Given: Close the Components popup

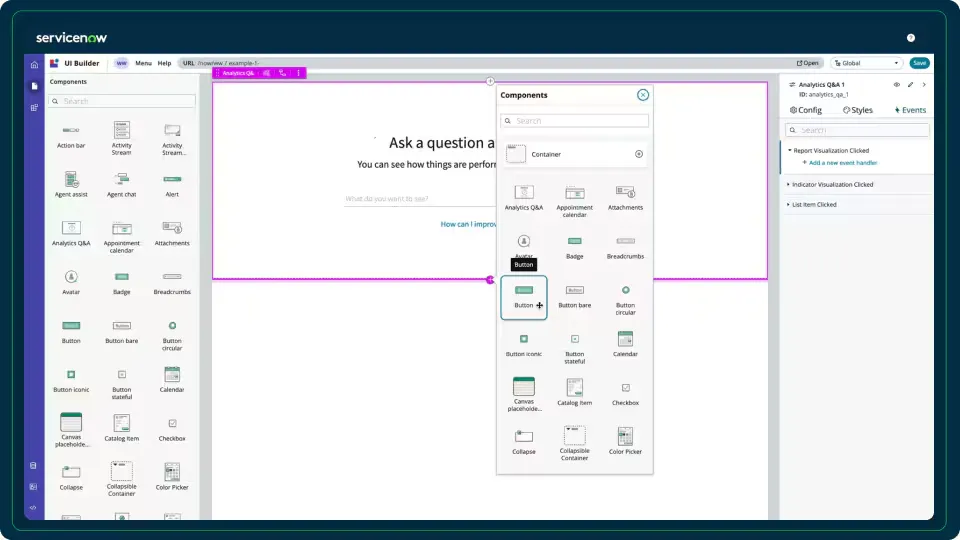Looking at the screenshot, I should [x=642, y=95].
